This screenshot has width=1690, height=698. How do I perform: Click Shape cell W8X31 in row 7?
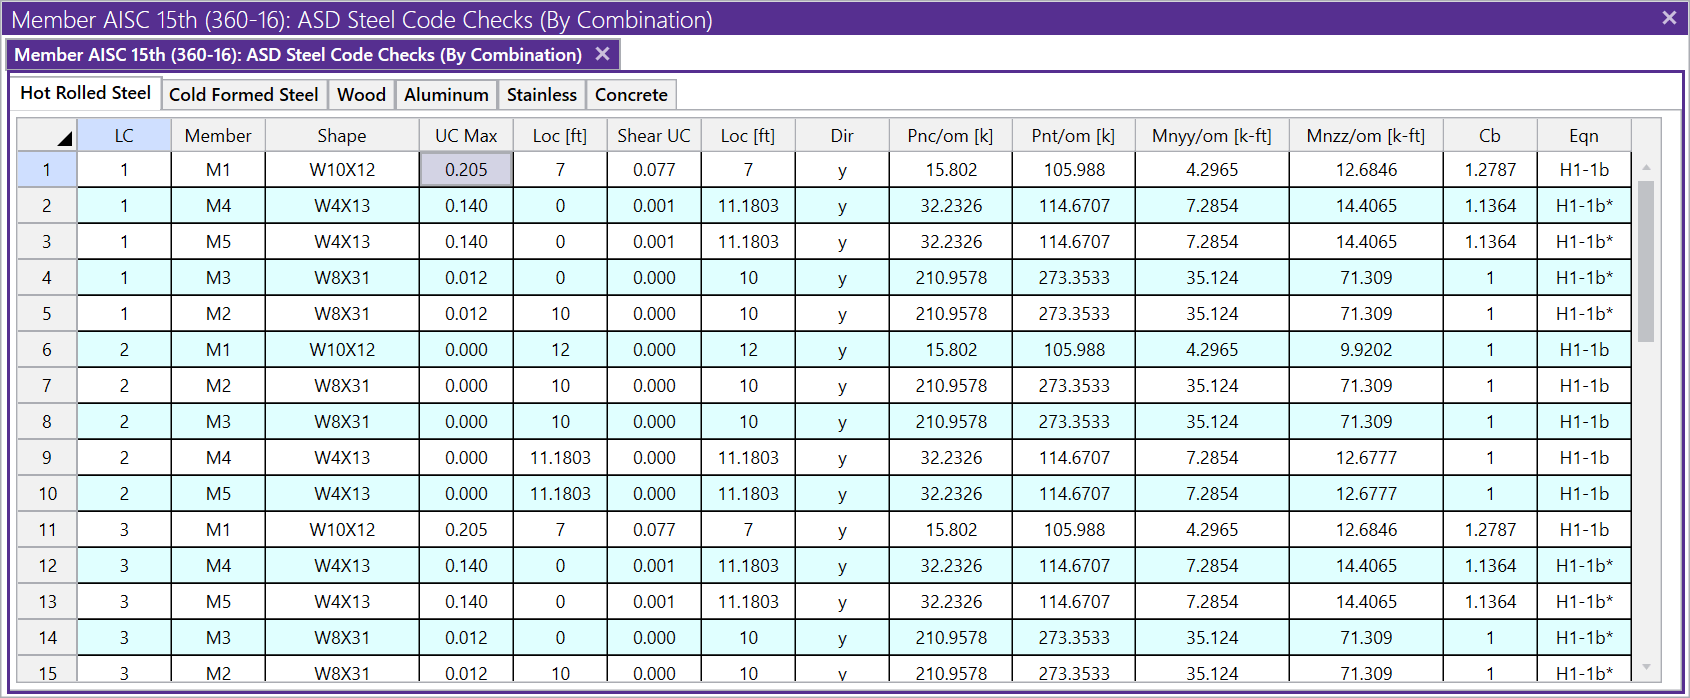pos(342,386)
